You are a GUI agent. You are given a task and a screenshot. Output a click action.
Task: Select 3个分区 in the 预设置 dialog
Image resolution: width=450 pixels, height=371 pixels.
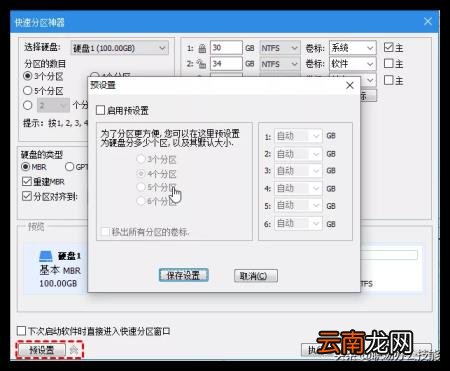(x=141, y=159)
